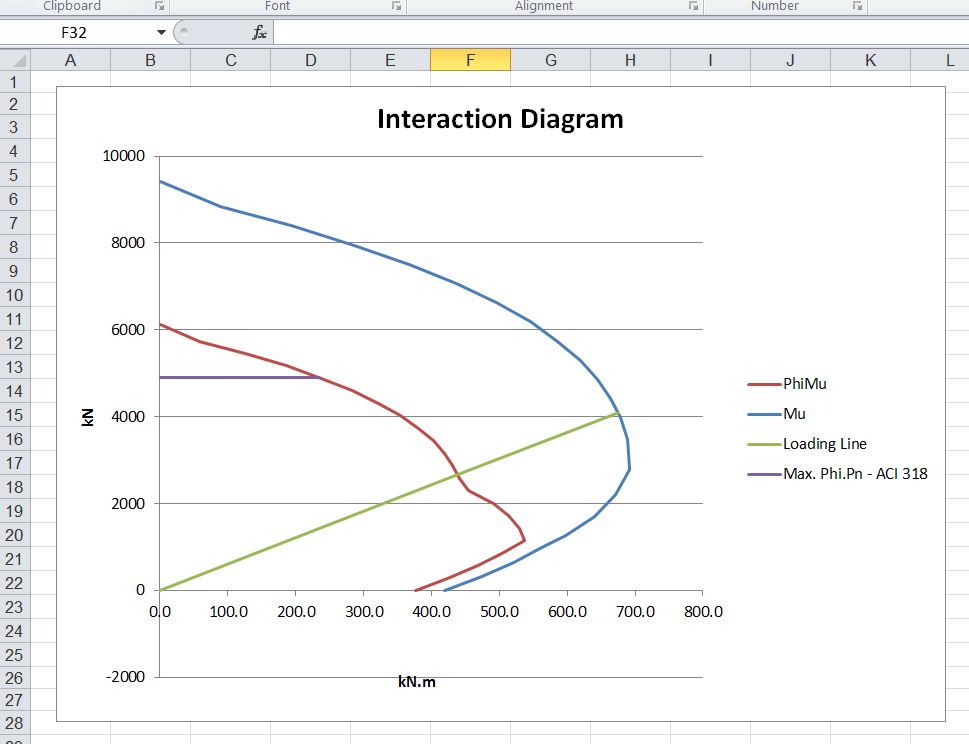Open the Alignment dialog launcher
This screenshot has width=969, height=744.
pos(693,6)
